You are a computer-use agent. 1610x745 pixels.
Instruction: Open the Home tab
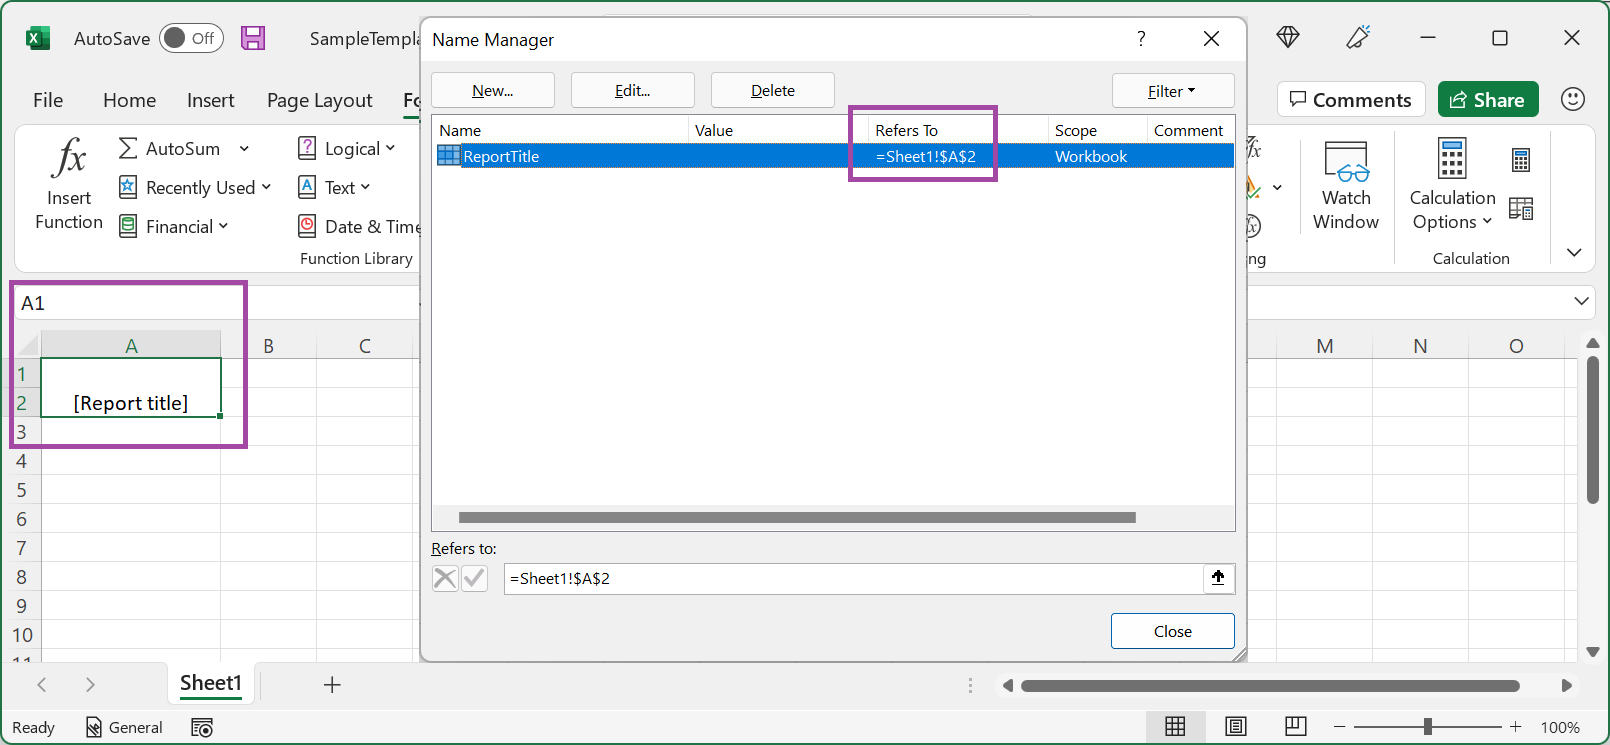[129, 100]
